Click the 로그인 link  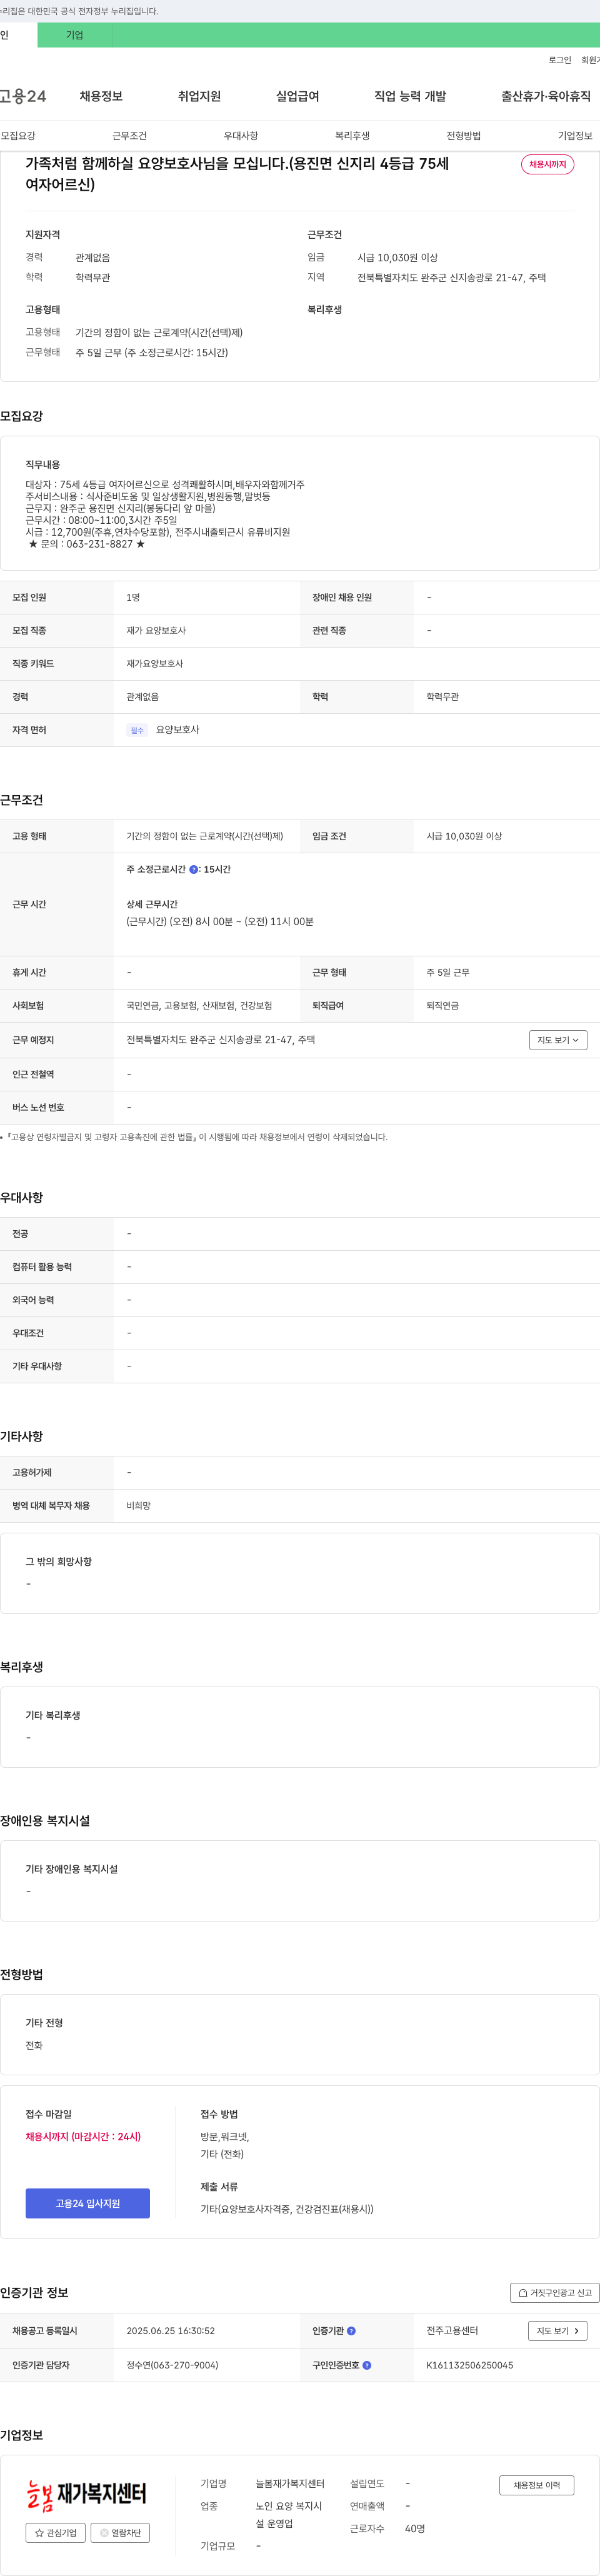(560, 60)
